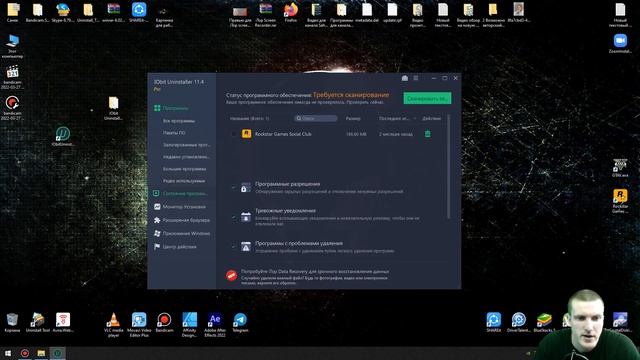Open the Windows Start button
The height and width of the screenshot is (360, 640).
[x=8, y=353]
